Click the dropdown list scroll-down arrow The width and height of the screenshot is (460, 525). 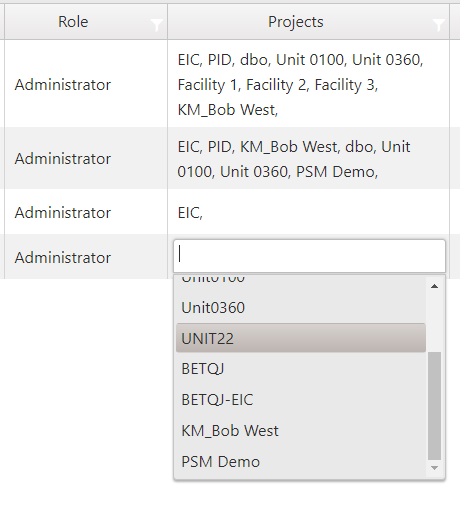coord(435,468)
